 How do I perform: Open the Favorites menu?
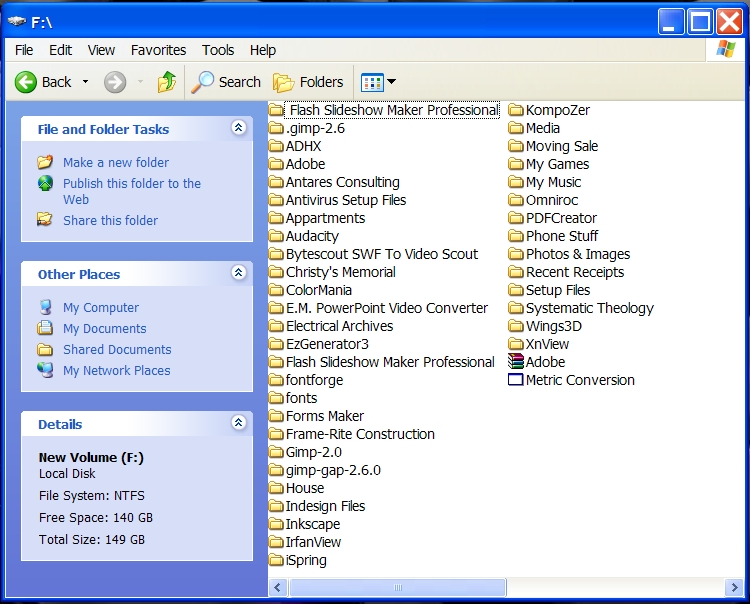pos(158,50)
